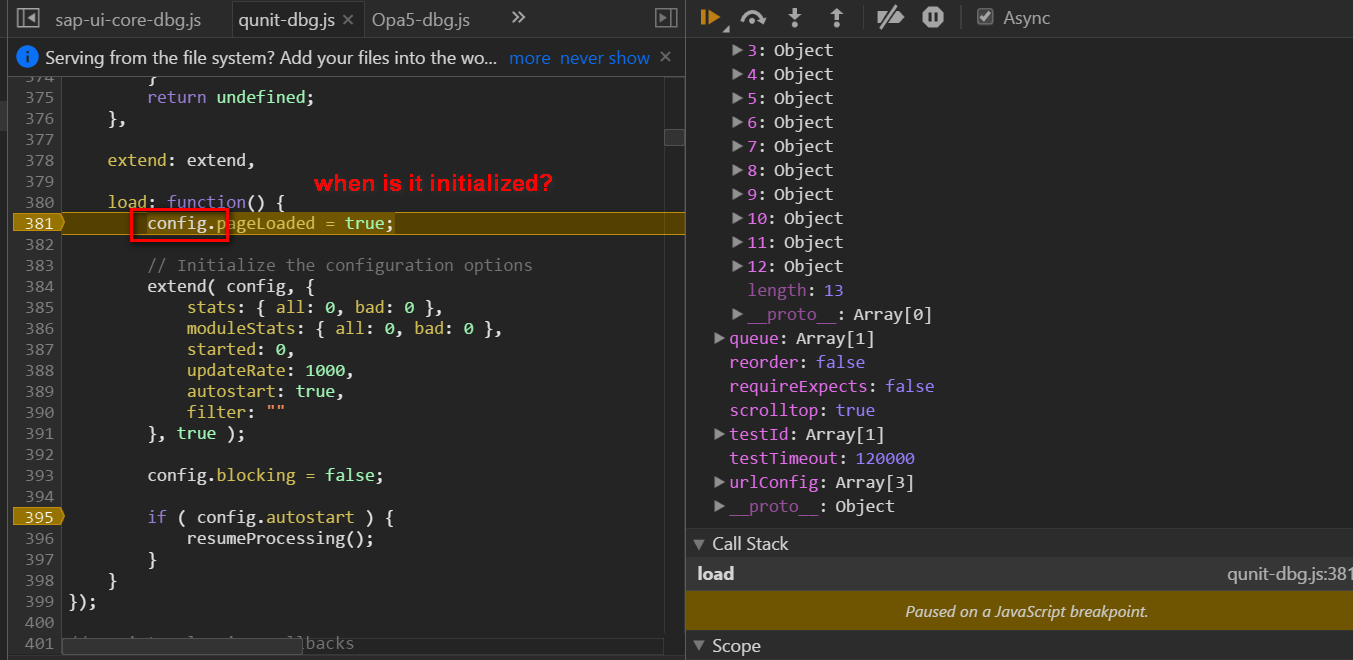1353x660 pixels.
Task: Expand object entry 4
Action: pyautogui.click(x=738, y=74)
